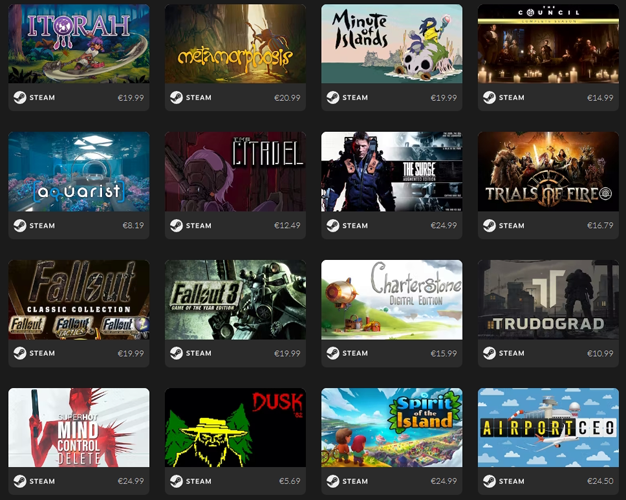Select the Steam icon under Minute of Islands
626x500 pixels.
[x=333, y=97]
